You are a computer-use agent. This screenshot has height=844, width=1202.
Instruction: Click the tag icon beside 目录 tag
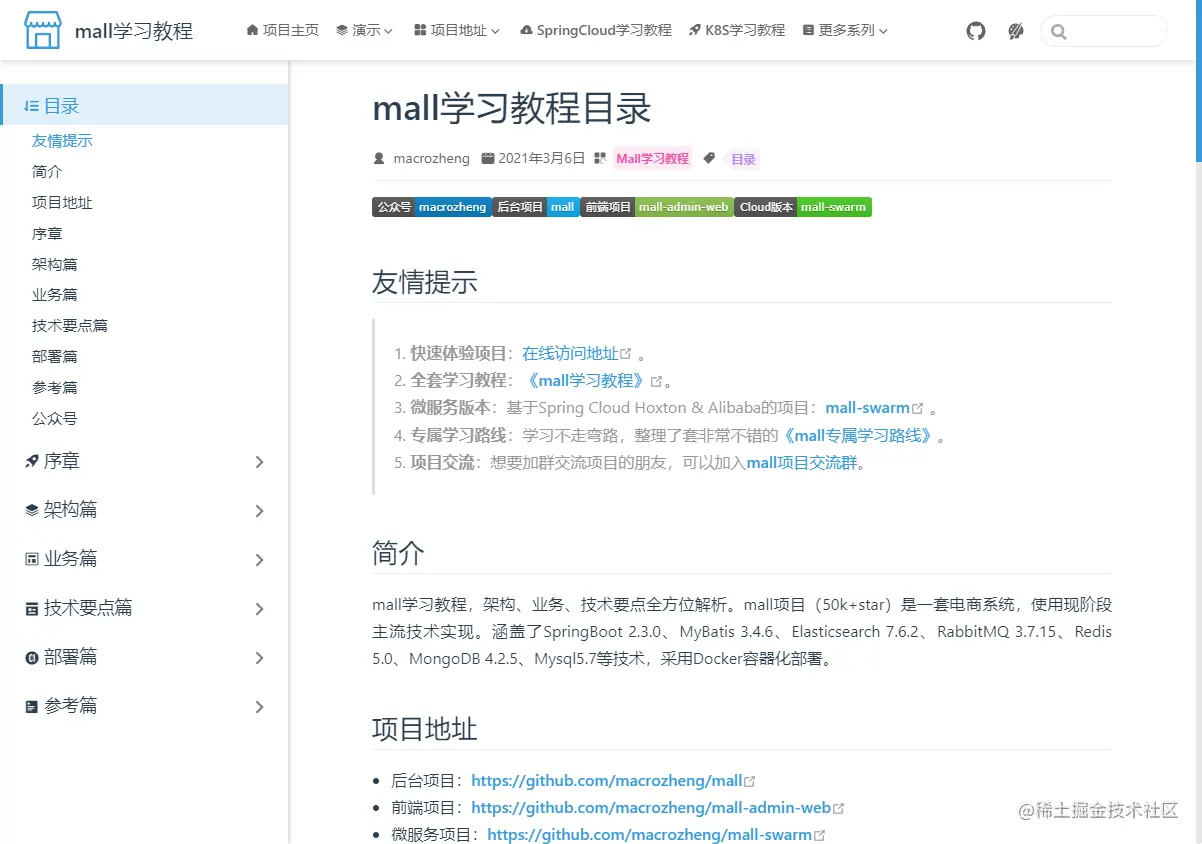pos(709,158)
